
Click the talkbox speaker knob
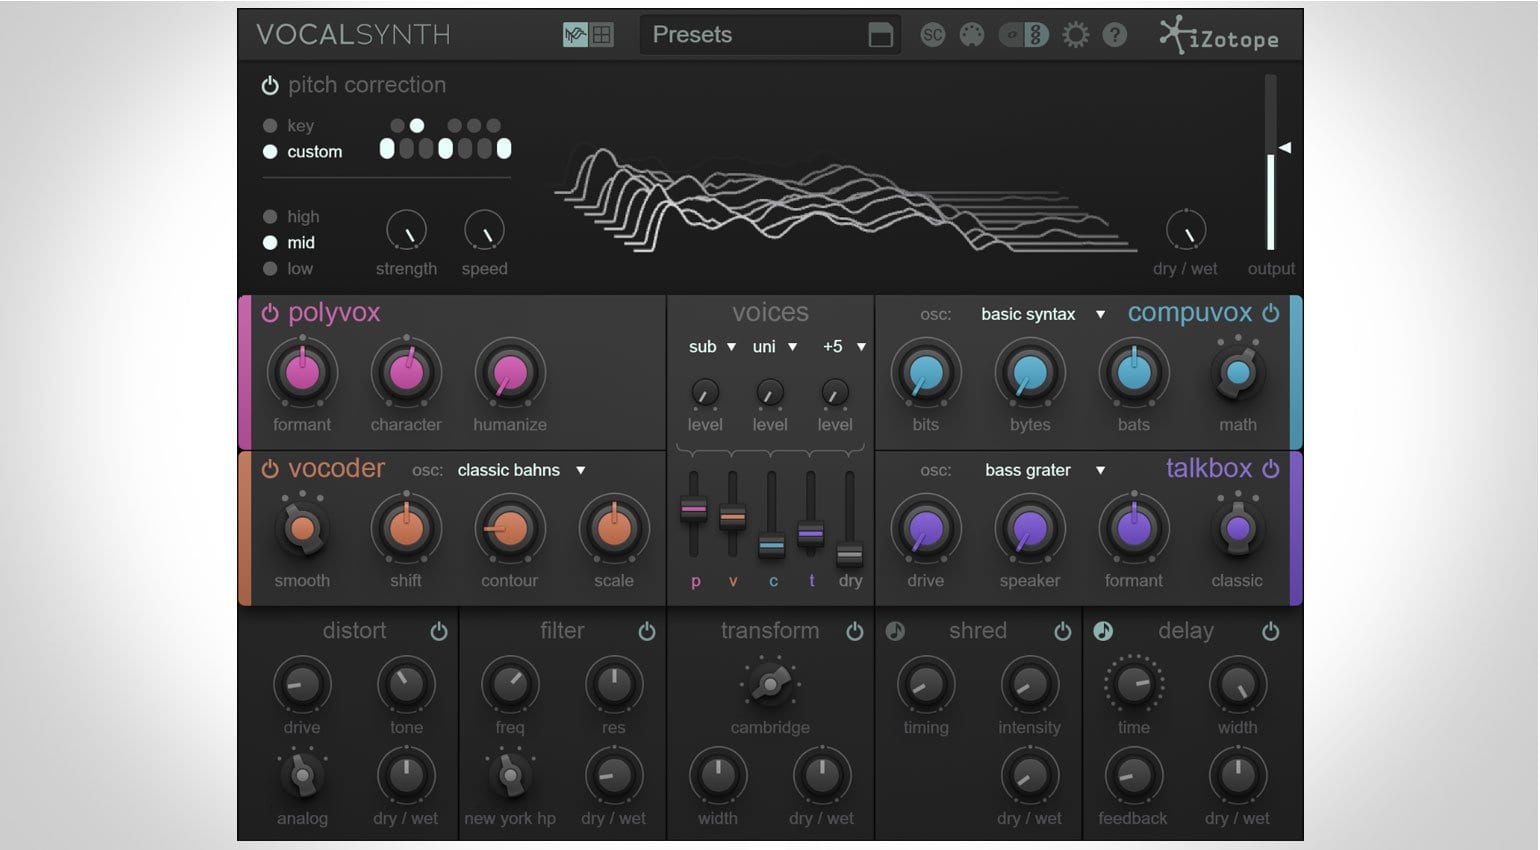pyautogui.click(x=1030, y=529)
